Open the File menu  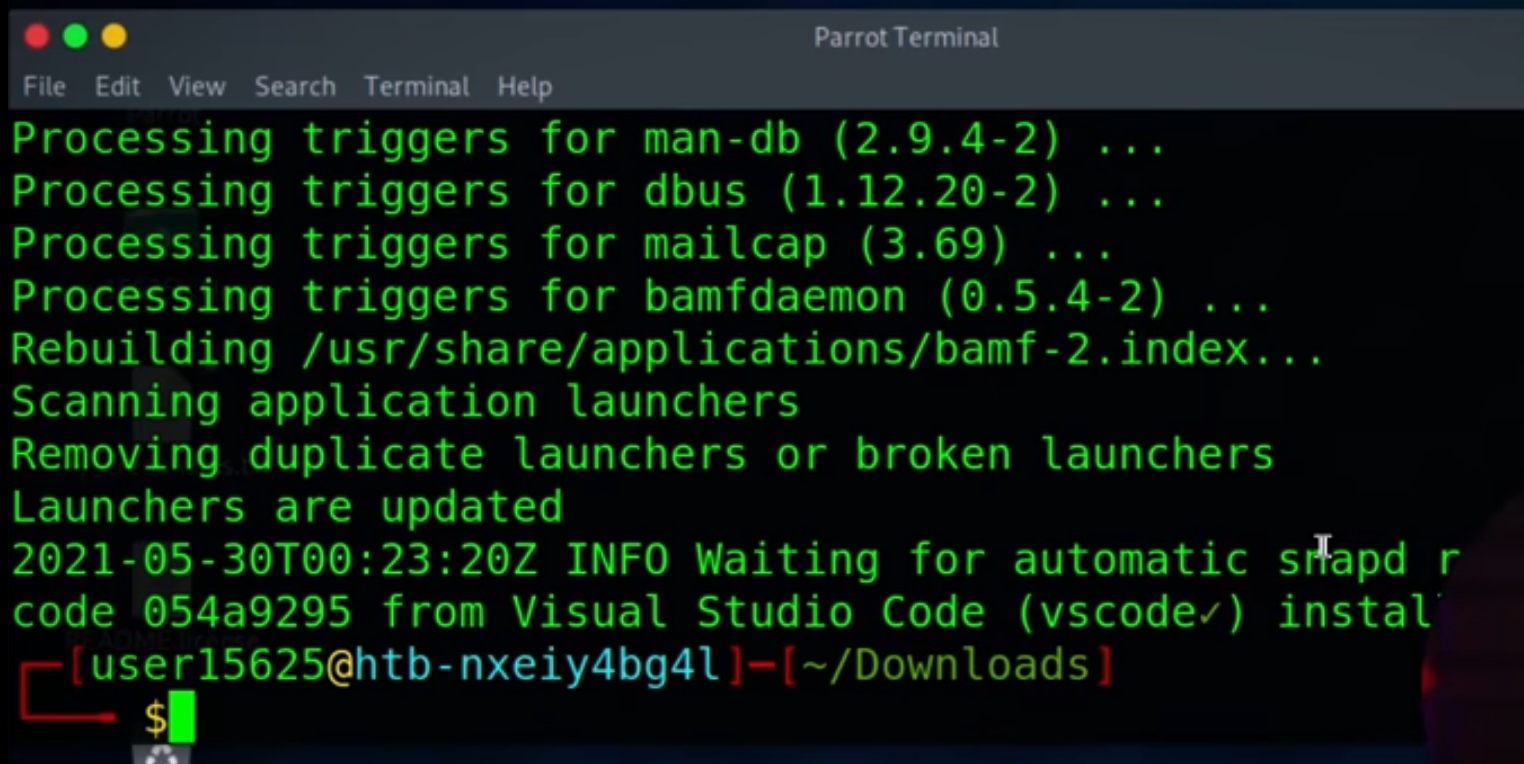click(44, 87)
